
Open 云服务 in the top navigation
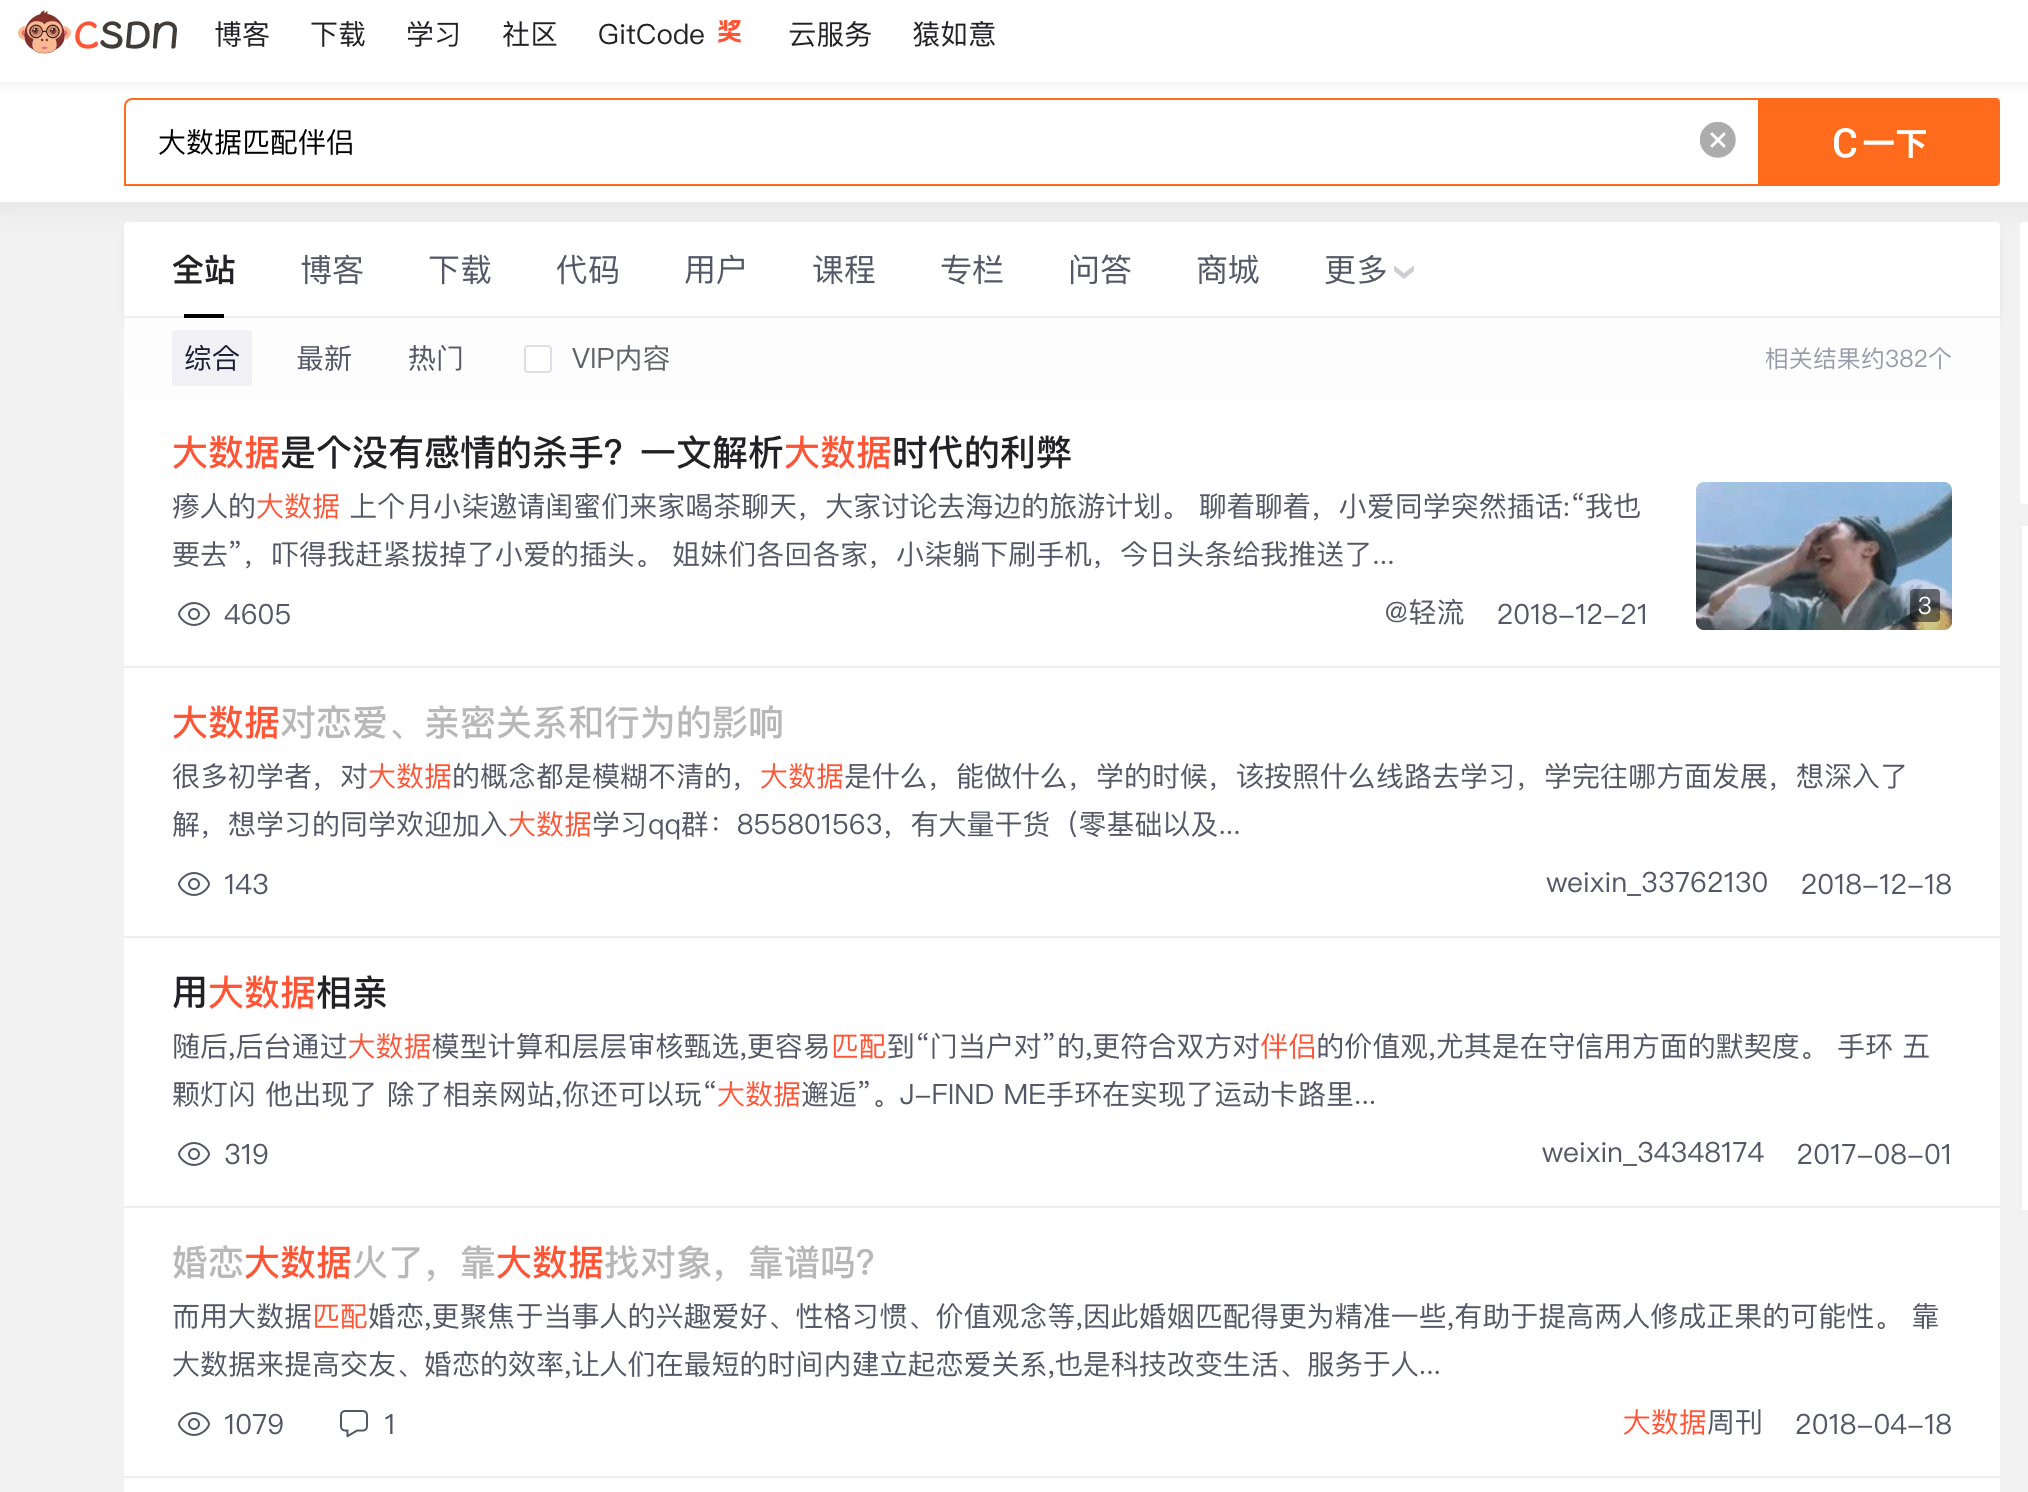[830, 34]
